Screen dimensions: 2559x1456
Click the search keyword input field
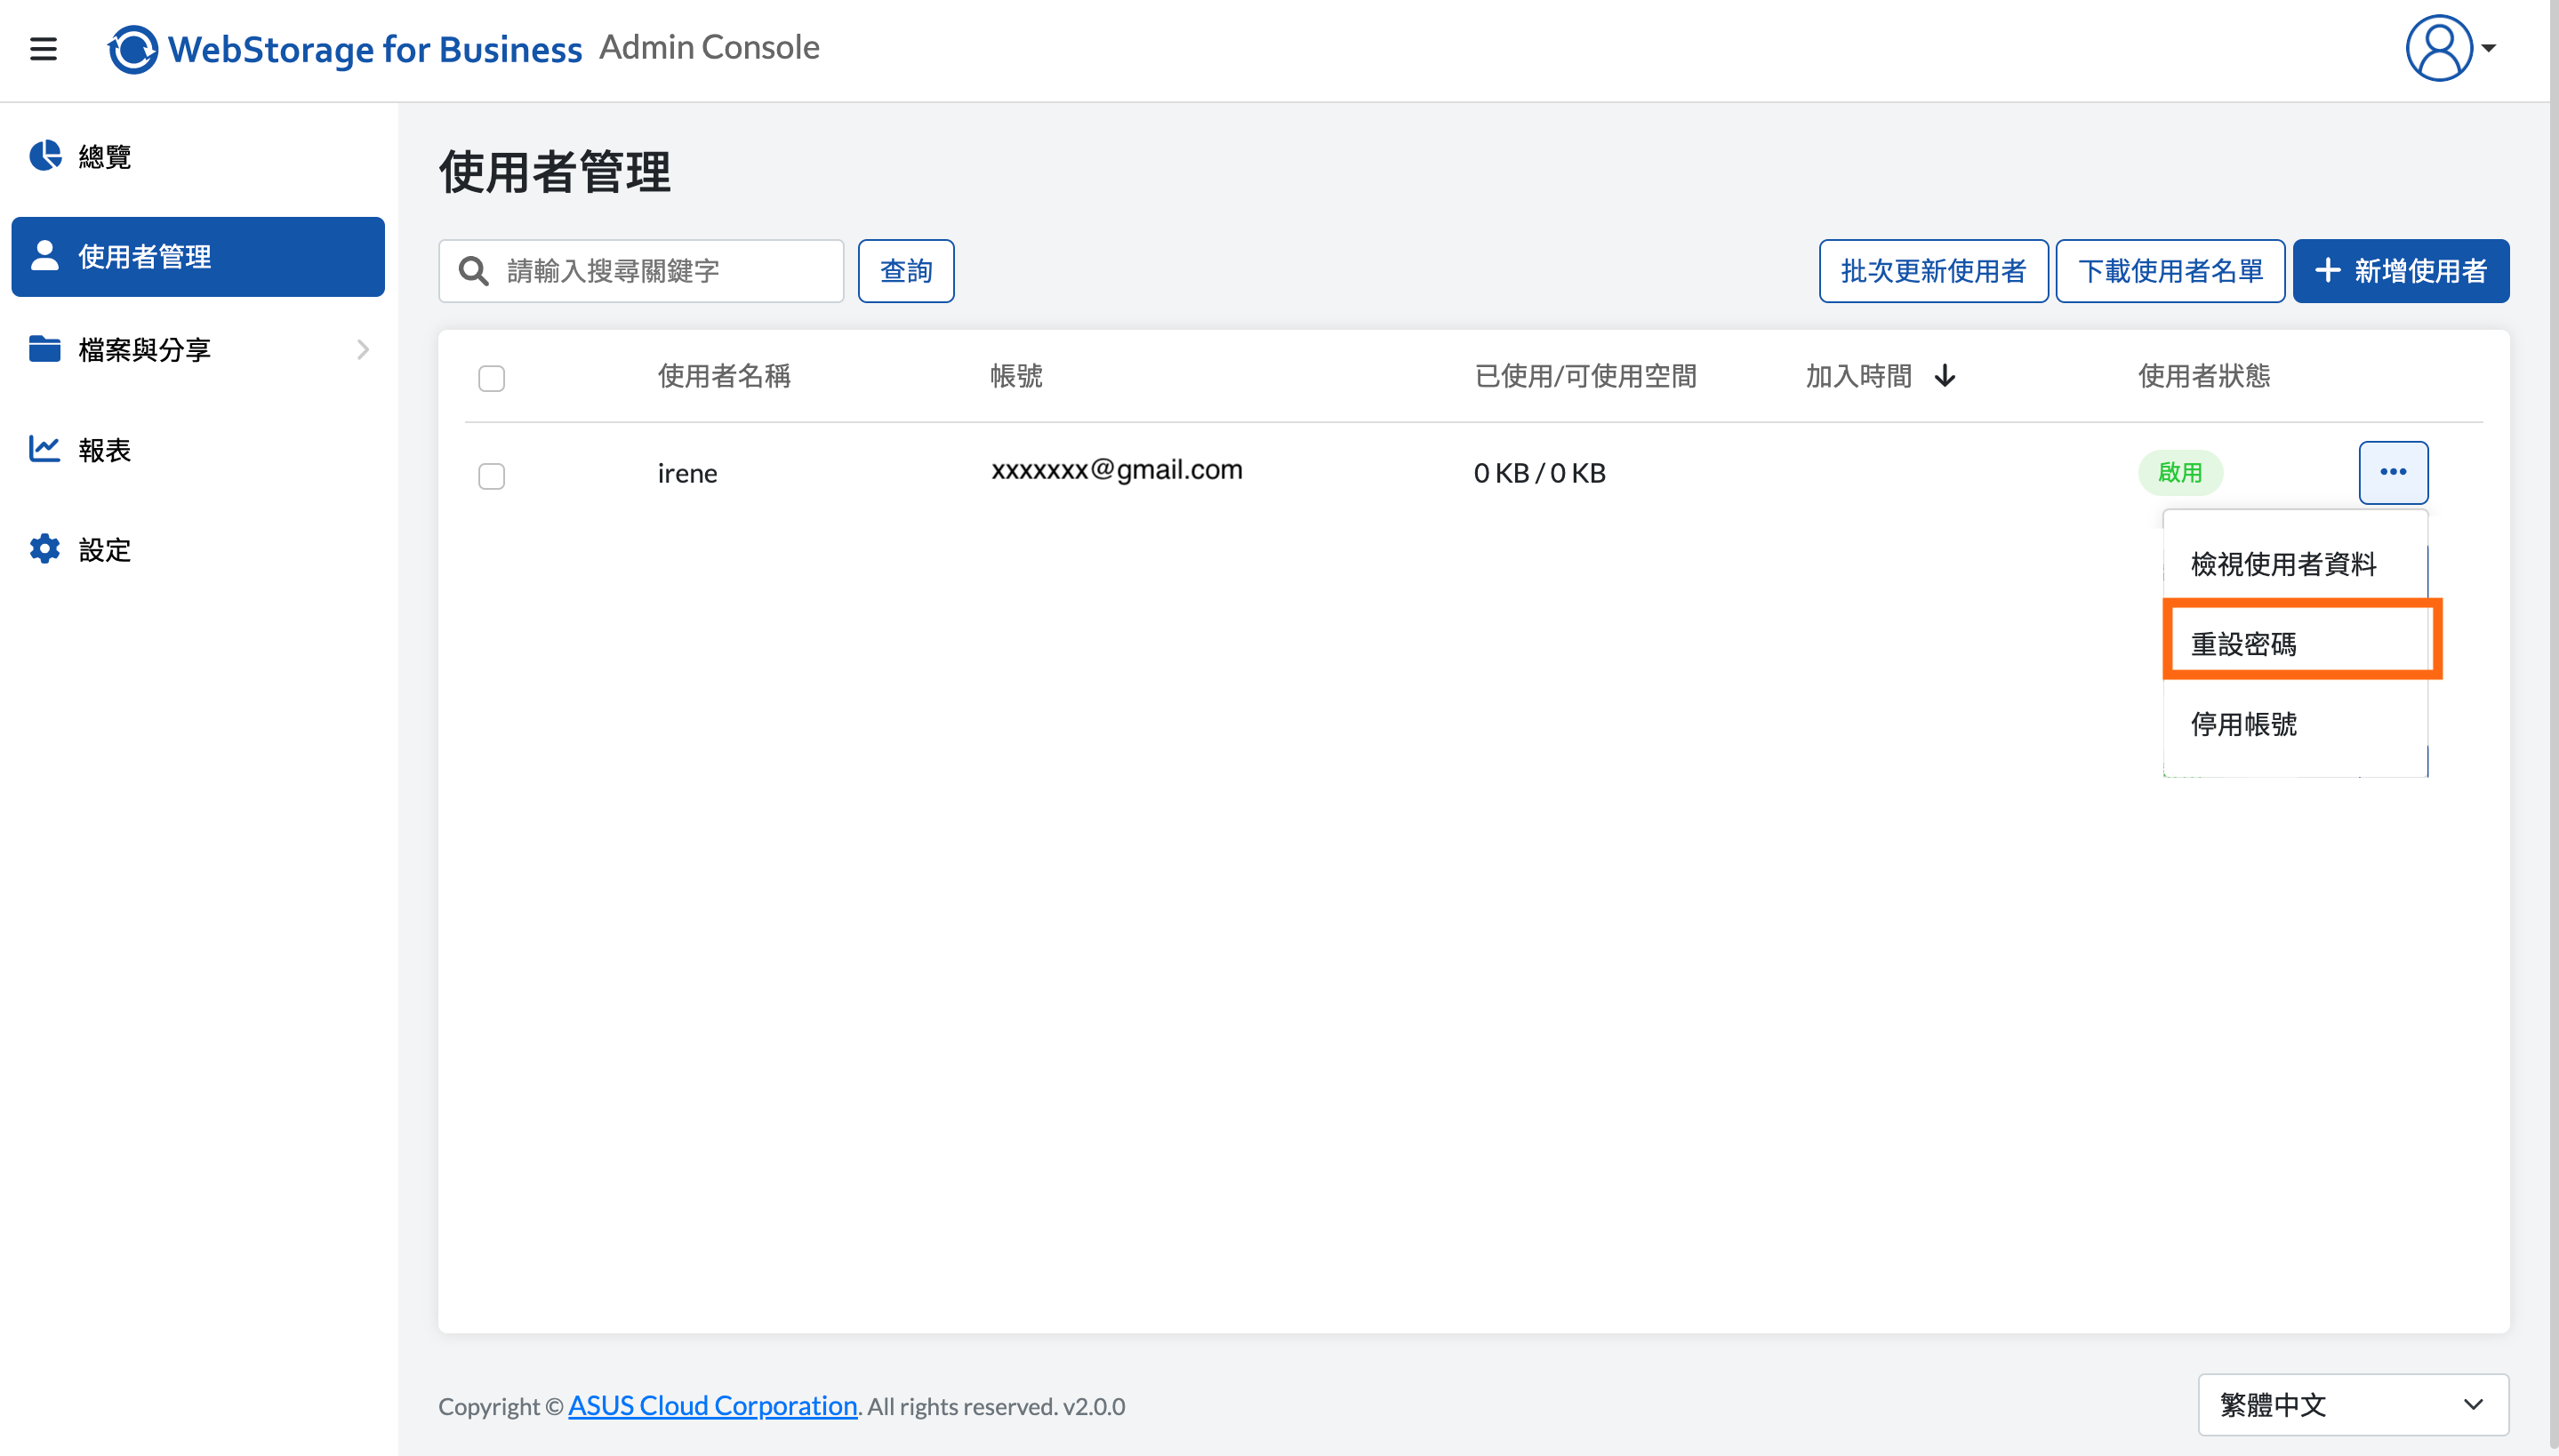click(641, 271)
